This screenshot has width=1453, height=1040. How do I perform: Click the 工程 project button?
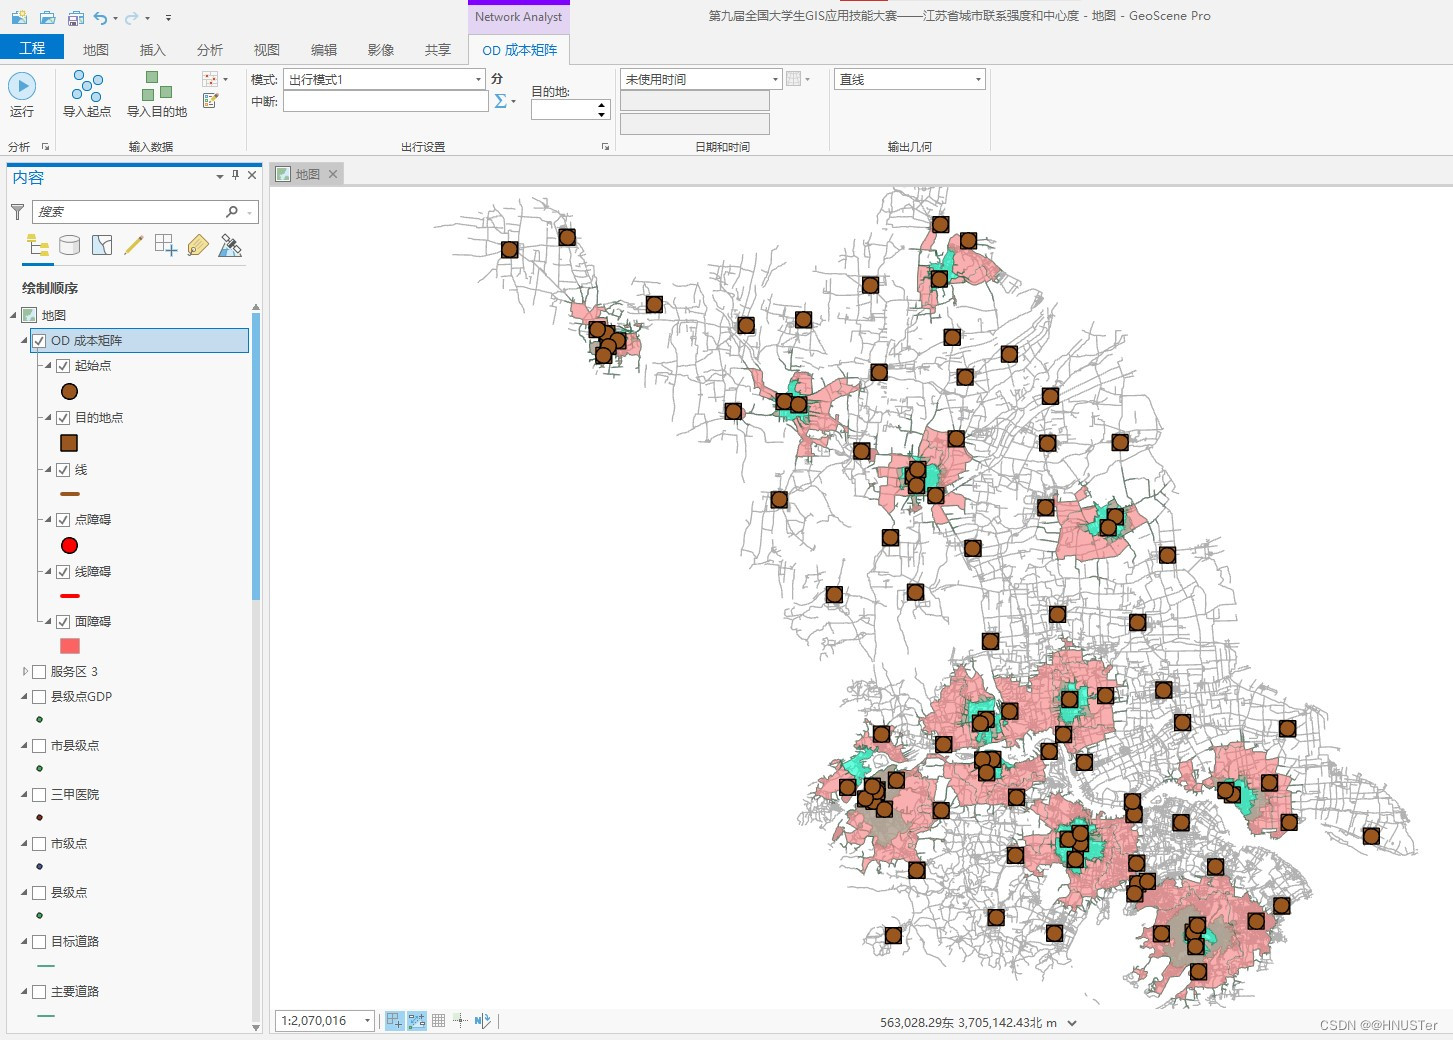[x=32, y=48]
